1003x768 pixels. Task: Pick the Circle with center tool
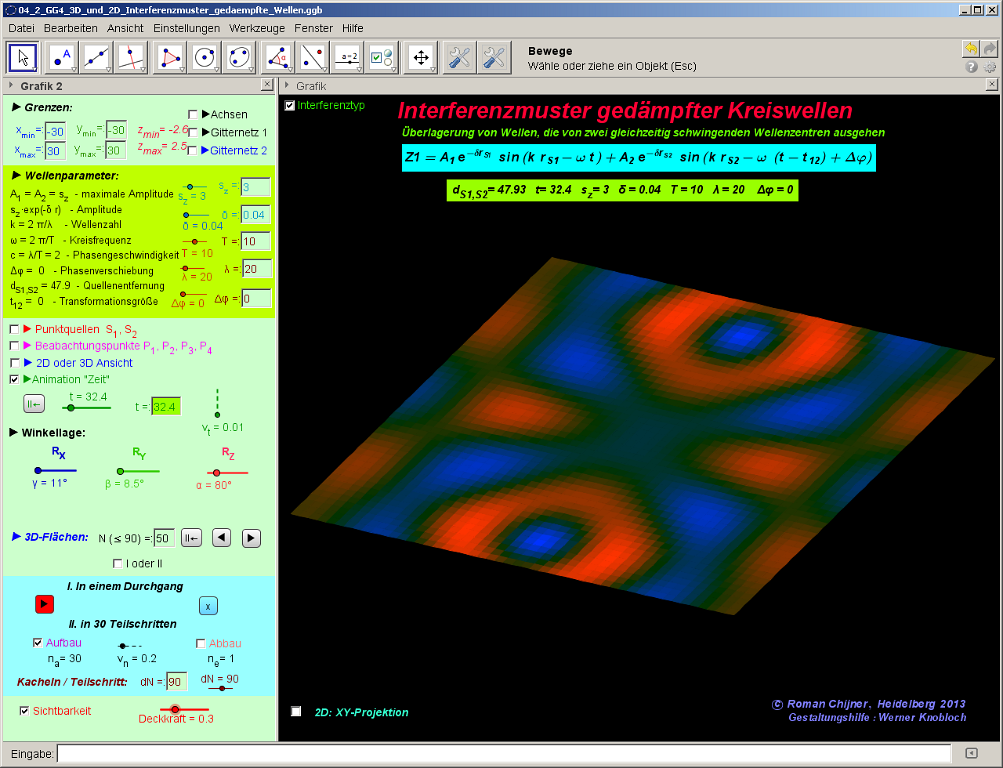click(205, 58)
